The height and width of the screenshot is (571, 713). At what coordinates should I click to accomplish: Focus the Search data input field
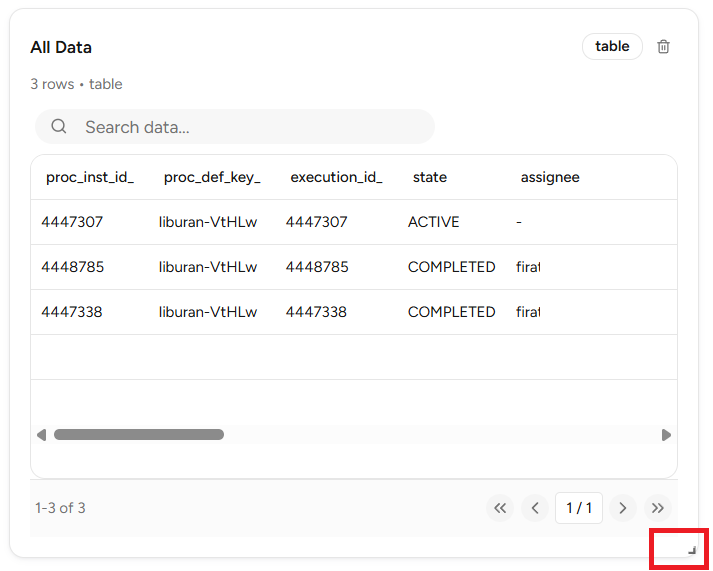(235, 126)
